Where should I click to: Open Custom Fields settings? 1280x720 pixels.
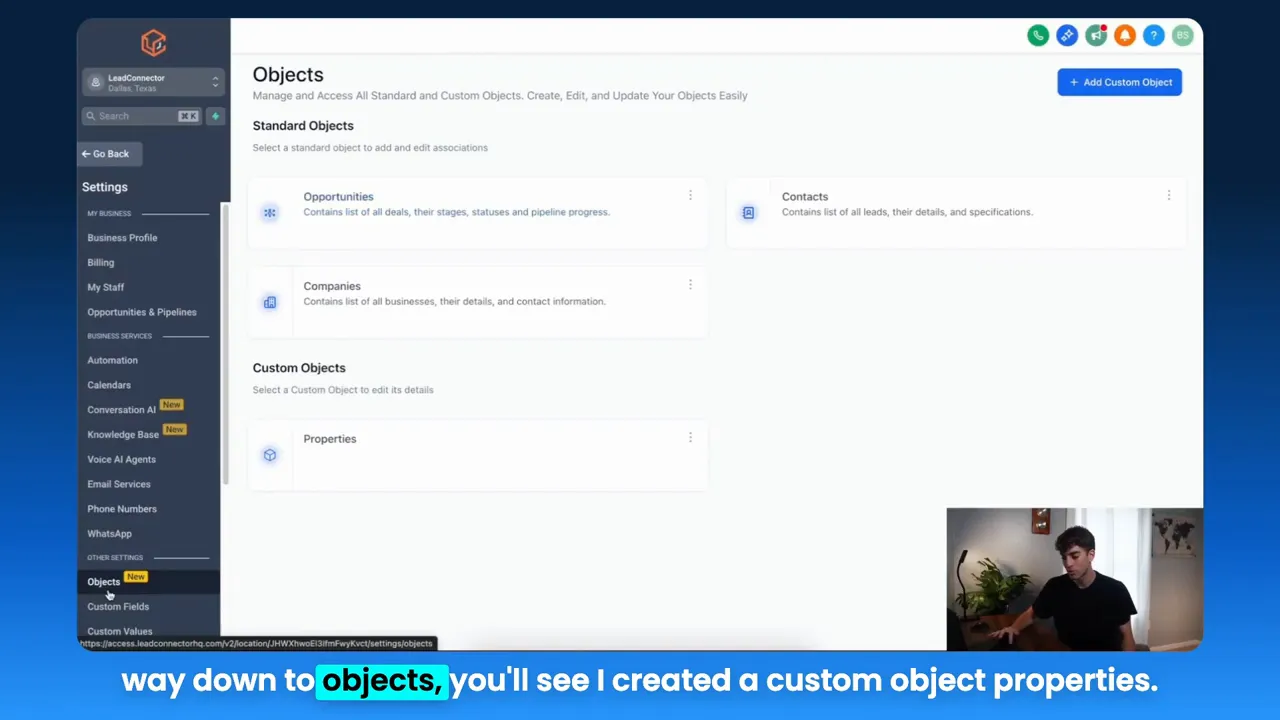tap(118, 607)
